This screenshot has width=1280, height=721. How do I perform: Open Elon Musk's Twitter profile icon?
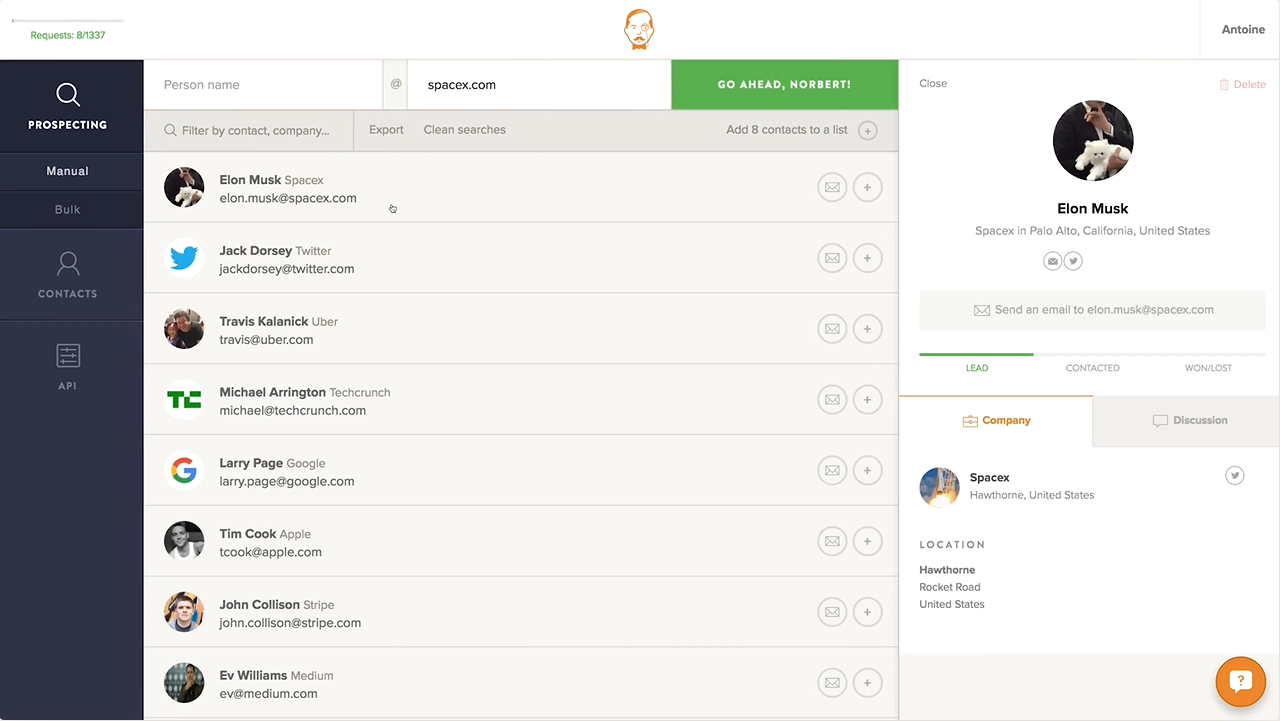[1073, 261]
